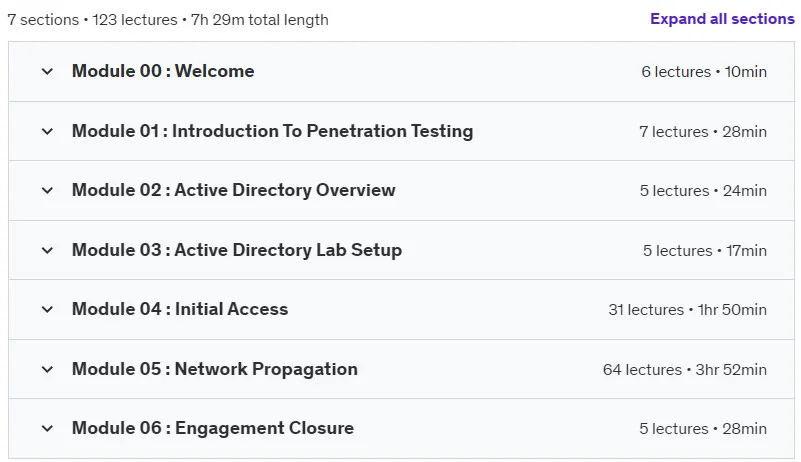
Task: Expand chevron for Active Directory Overview
Action: (x=47, y=191)
